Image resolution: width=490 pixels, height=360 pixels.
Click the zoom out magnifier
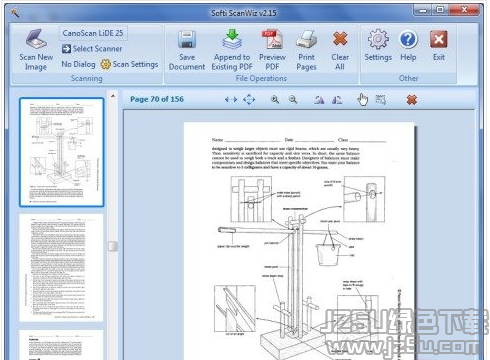point(293,99)
